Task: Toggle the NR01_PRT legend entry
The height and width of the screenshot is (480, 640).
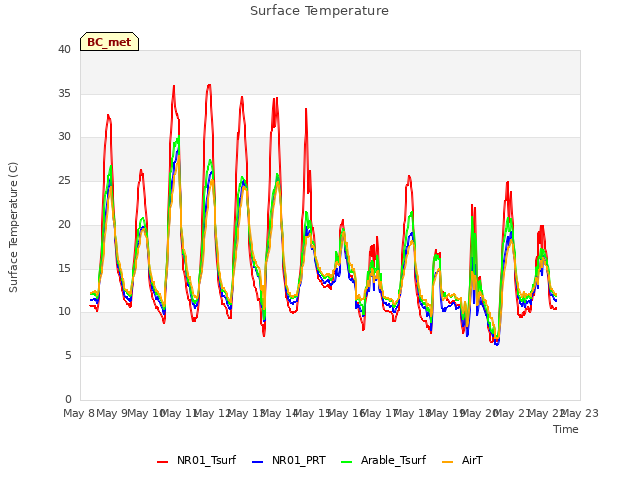Action: tap(289, 460)
